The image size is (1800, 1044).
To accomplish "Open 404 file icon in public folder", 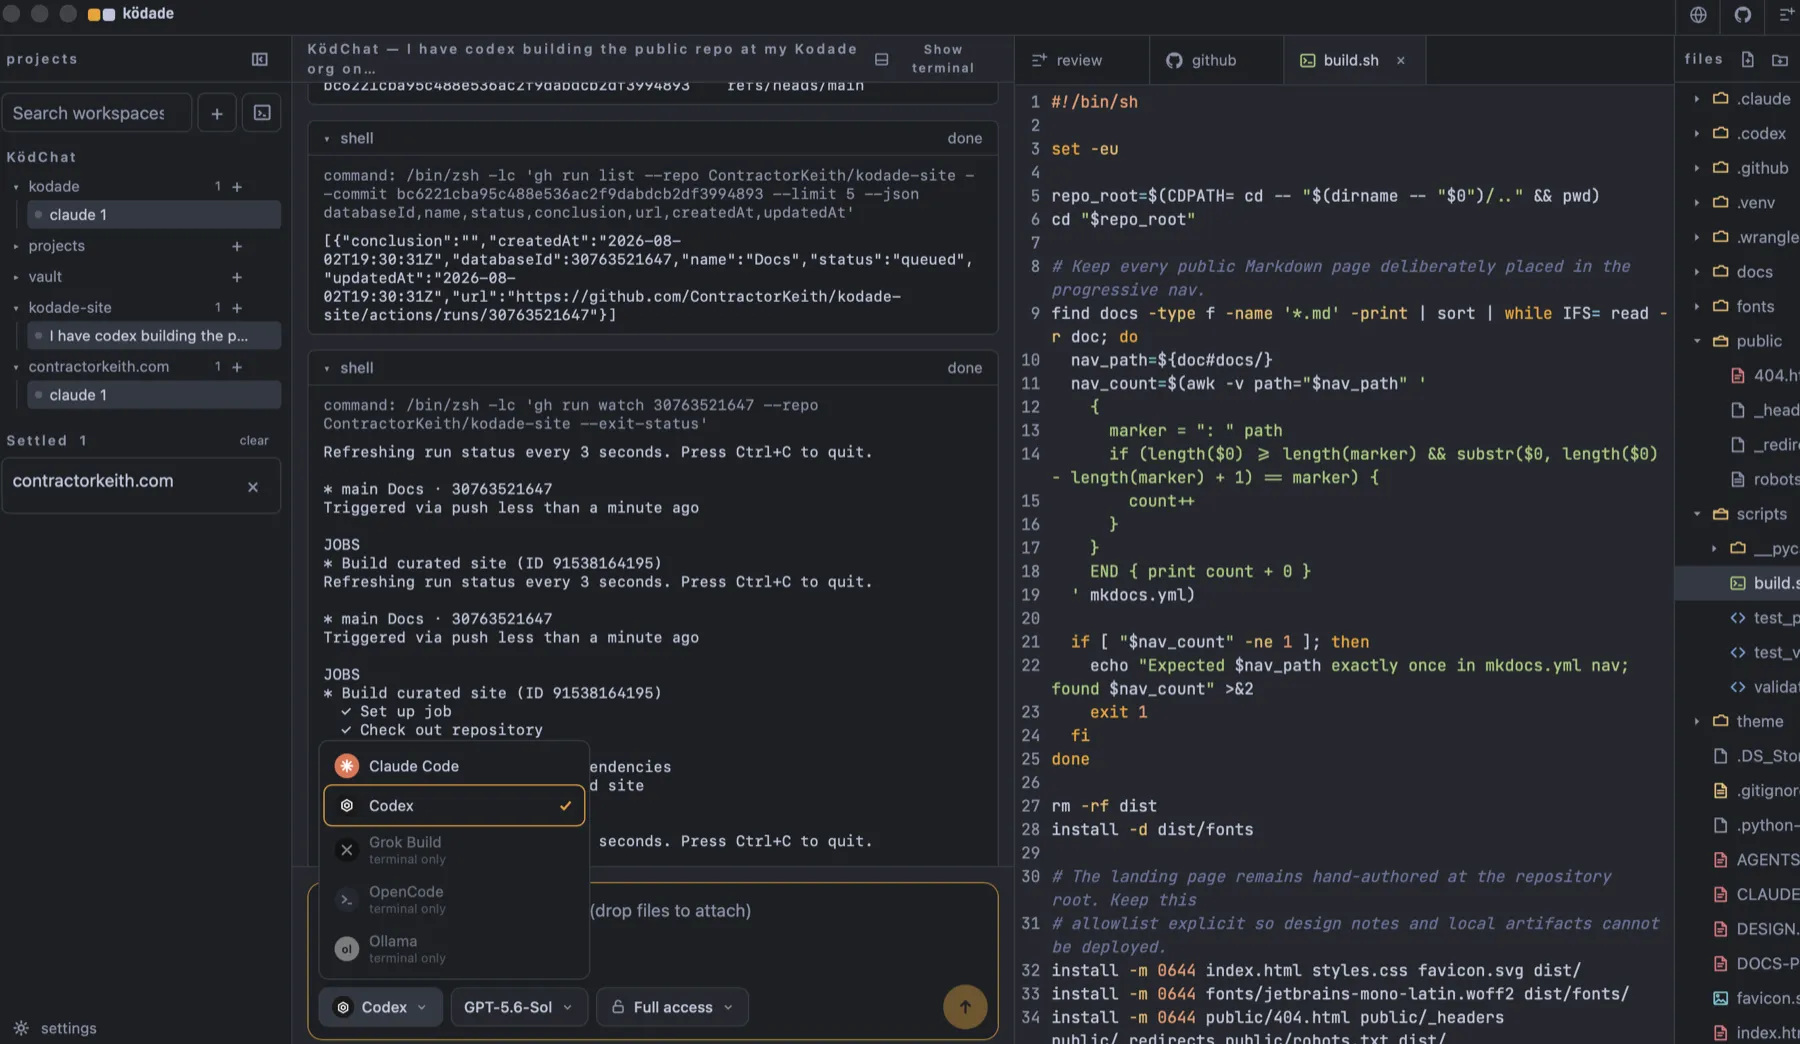I will tap(1738, 375).
